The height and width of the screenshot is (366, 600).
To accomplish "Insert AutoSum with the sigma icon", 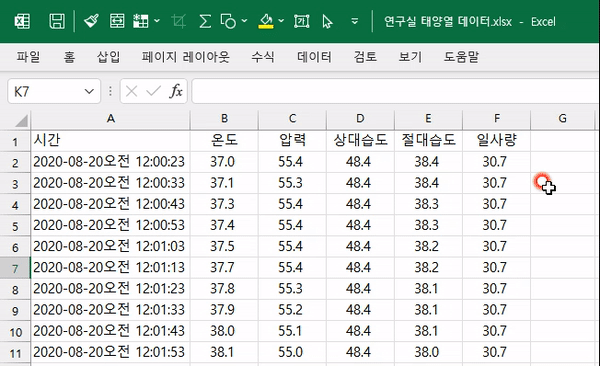I will [205, 21].
